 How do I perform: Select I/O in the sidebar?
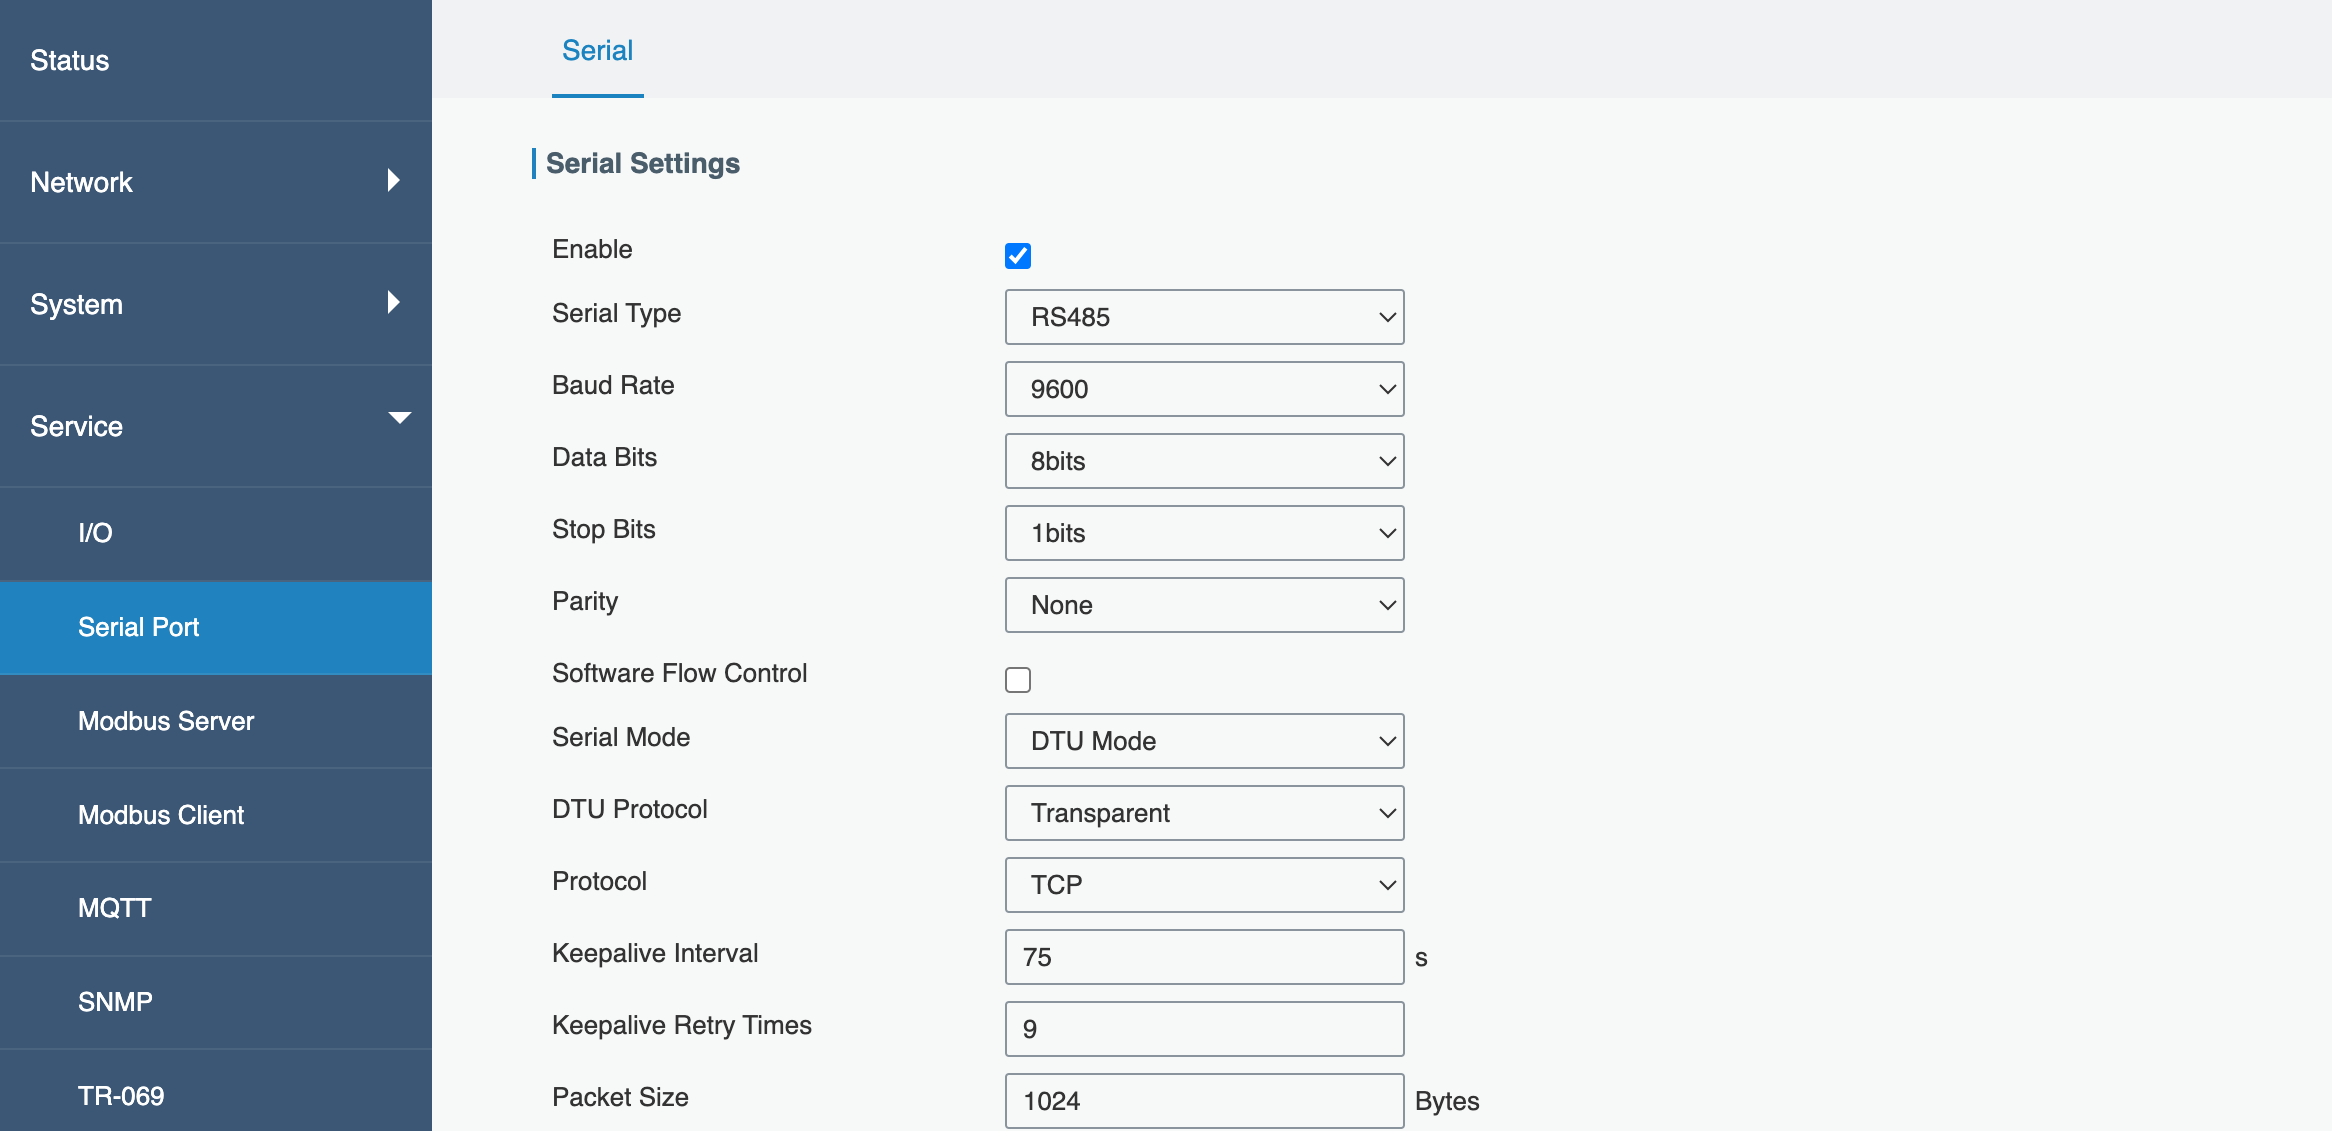click(95, 533)
